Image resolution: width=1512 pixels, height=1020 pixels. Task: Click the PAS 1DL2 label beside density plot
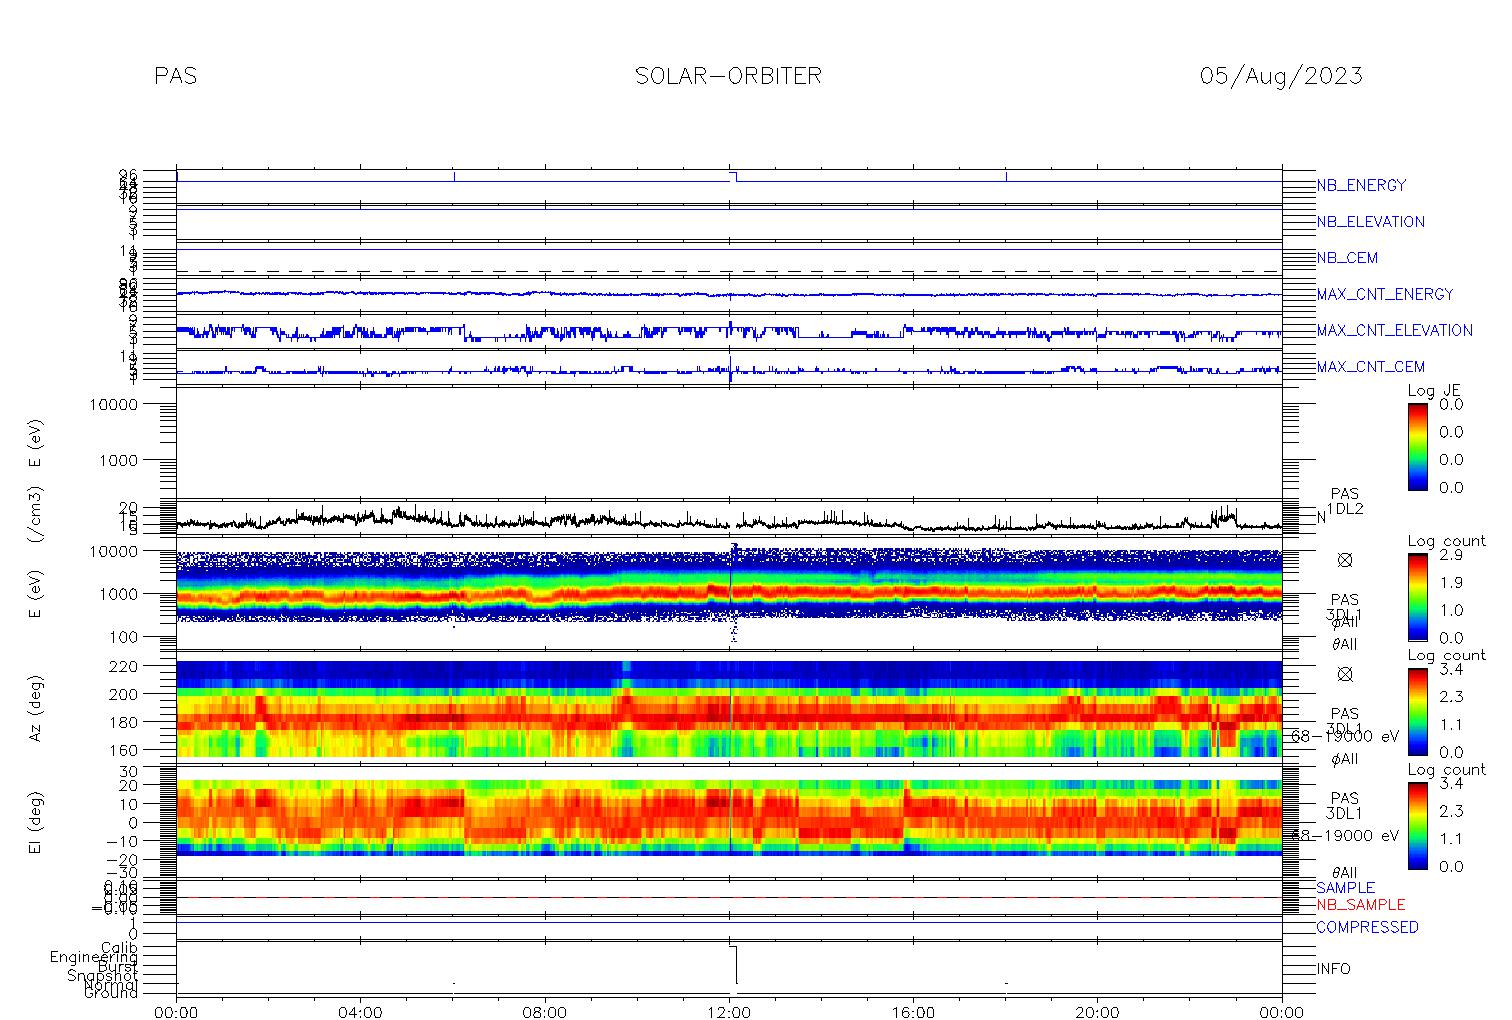pos(1345,502)
